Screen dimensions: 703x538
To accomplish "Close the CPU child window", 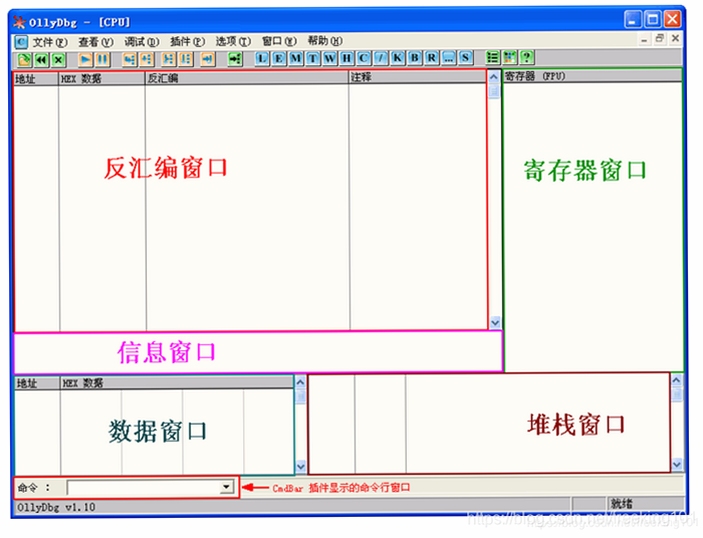I will pos(675,38).
